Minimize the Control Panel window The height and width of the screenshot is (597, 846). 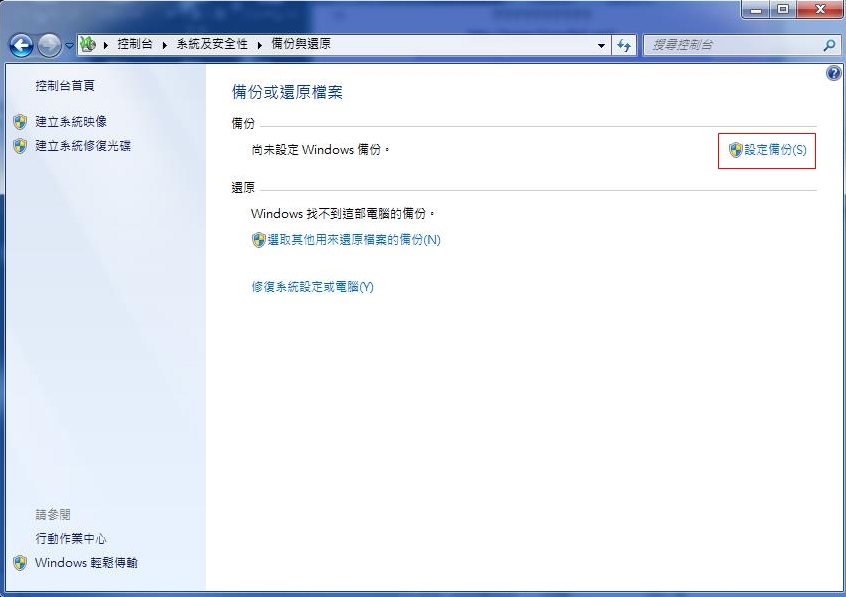tap(756, 9)
